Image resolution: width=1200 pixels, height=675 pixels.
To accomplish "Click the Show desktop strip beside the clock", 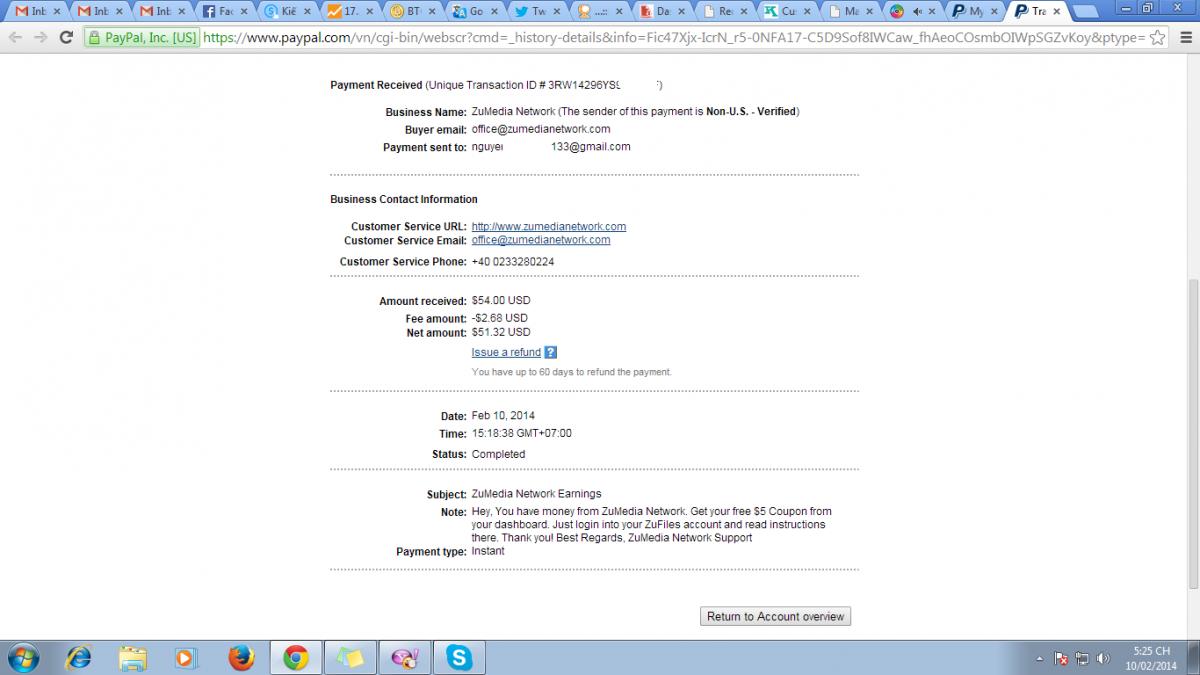I will pos(1192,657).
